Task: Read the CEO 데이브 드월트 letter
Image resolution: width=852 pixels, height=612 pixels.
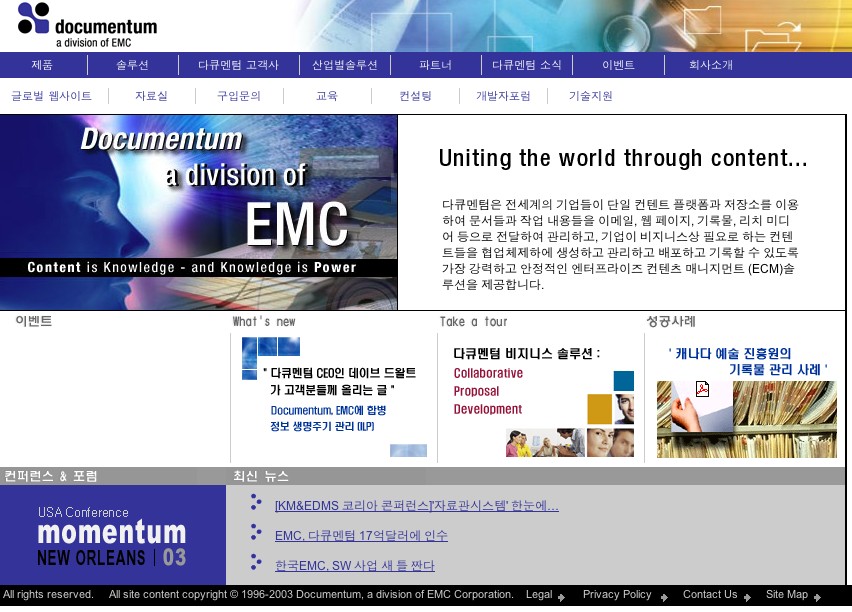Action: point(340,381)
